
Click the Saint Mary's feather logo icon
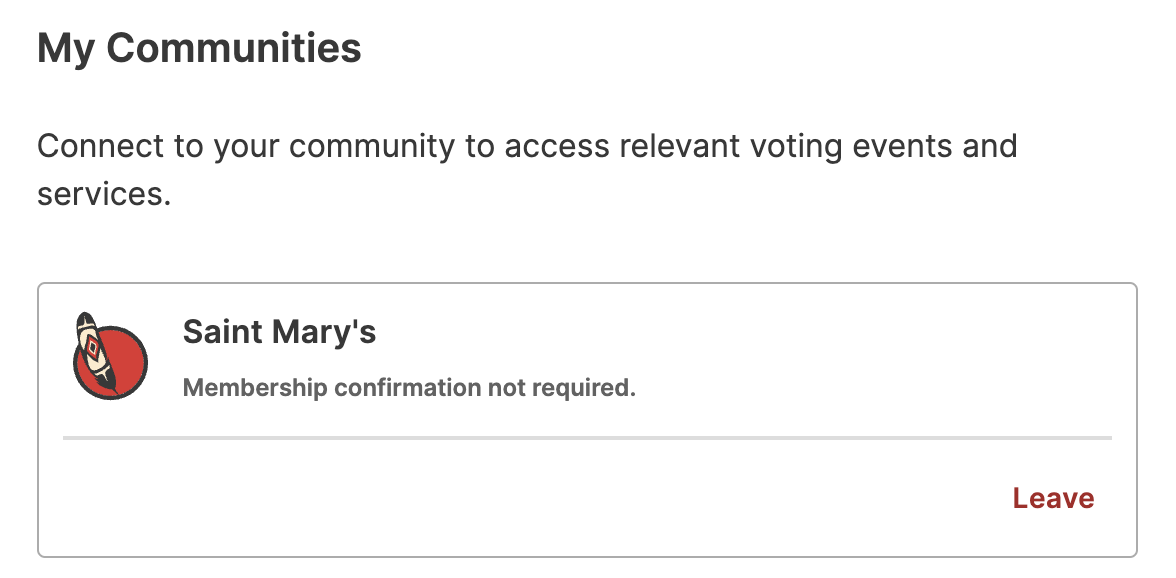[110, 357]
